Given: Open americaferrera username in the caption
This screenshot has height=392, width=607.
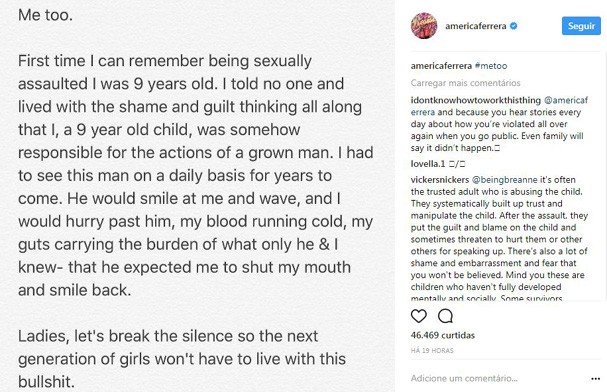Looking at the screenshot, I should 441,66.
